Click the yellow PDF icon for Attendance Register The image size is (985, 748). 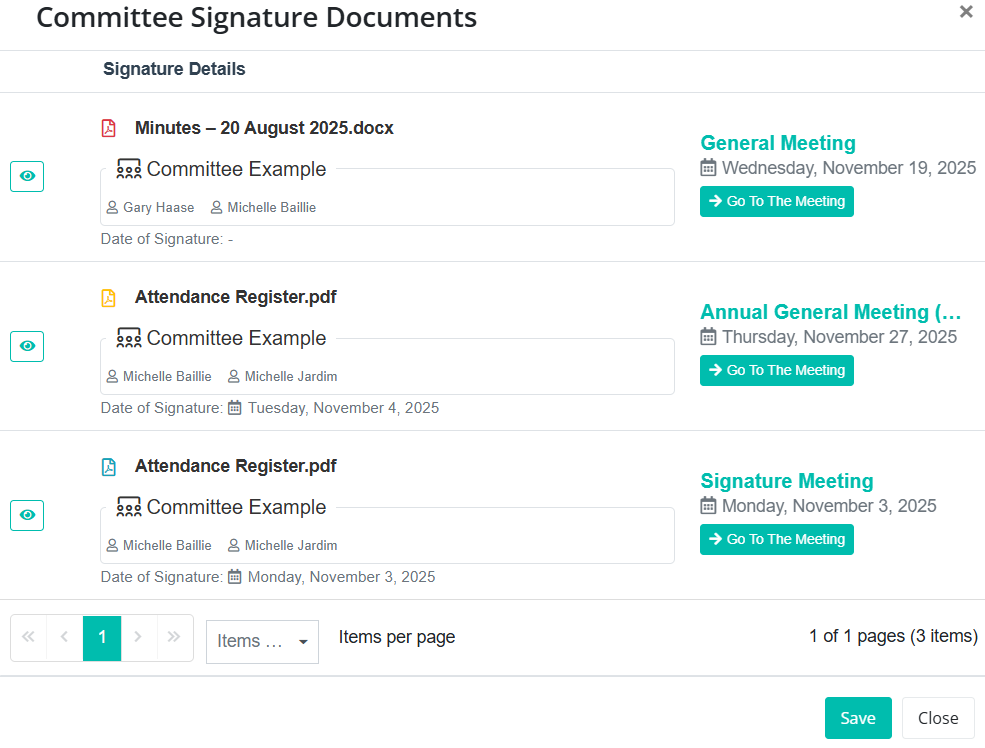pos(109,297)
